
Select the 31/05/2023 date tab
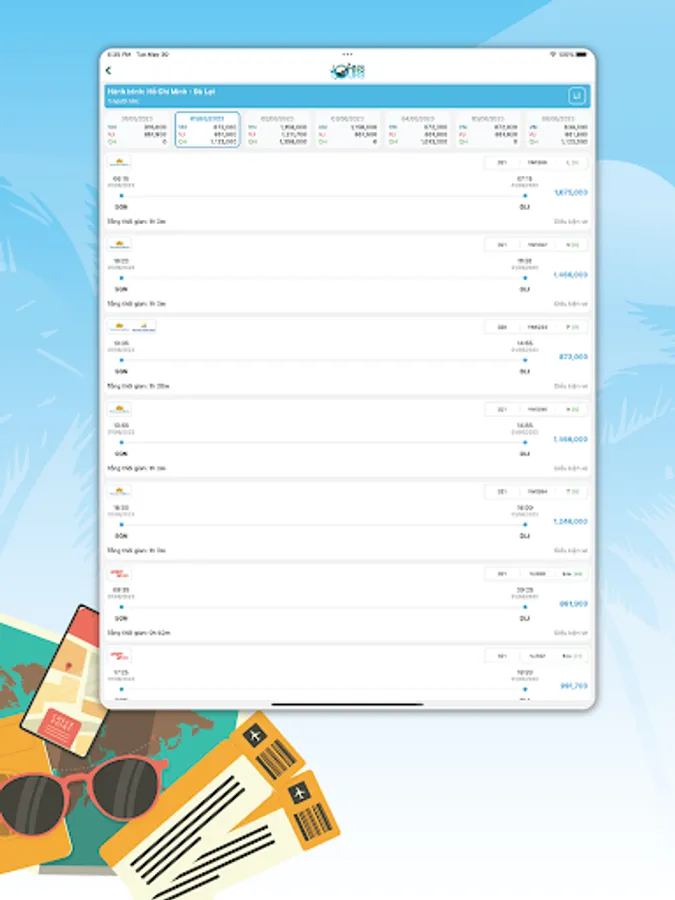138,130
